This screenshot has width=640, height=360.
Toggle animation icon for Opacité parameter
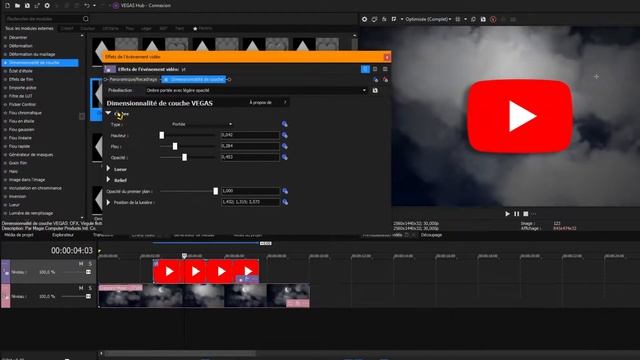coord(284,157)
